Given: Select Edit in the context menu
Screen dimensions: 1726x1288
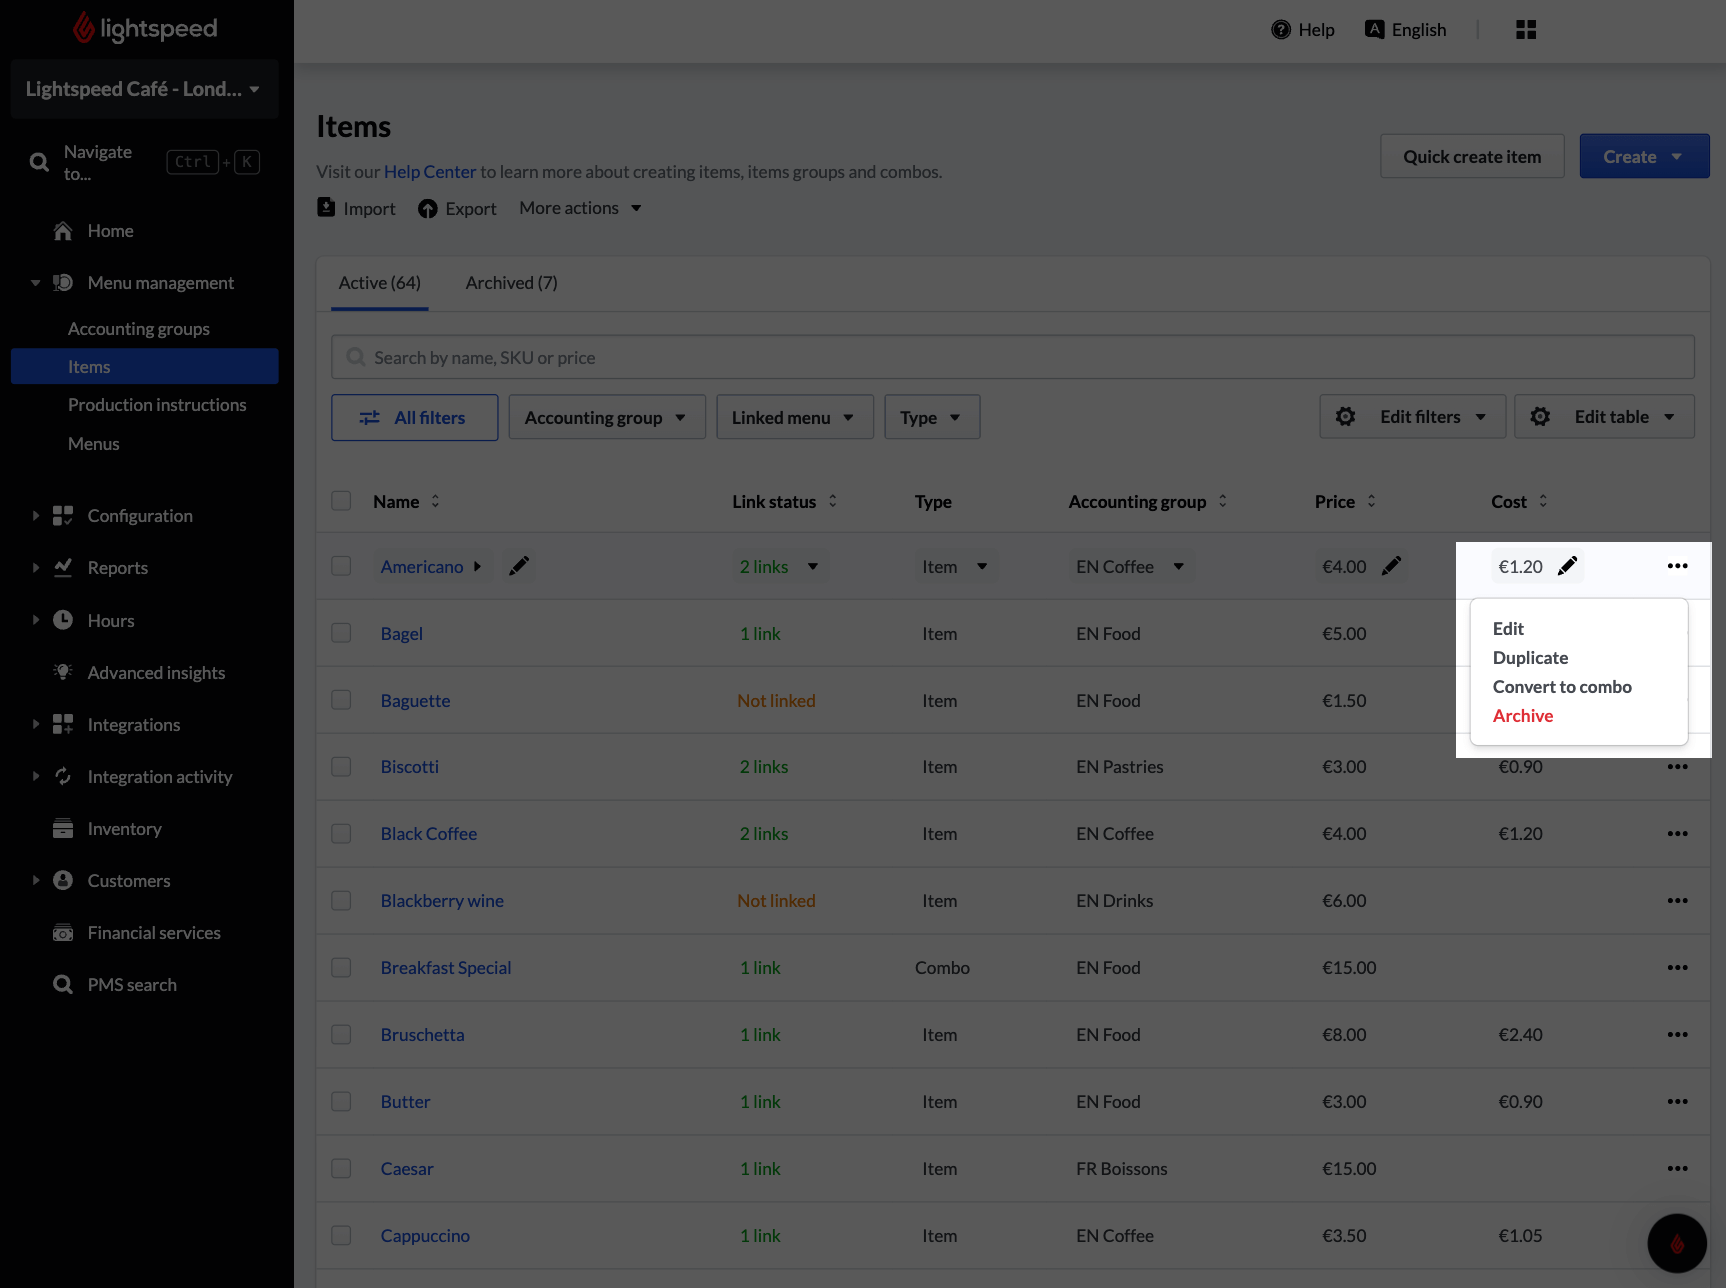Looking at the screenshot, I should click(1508, 629).
